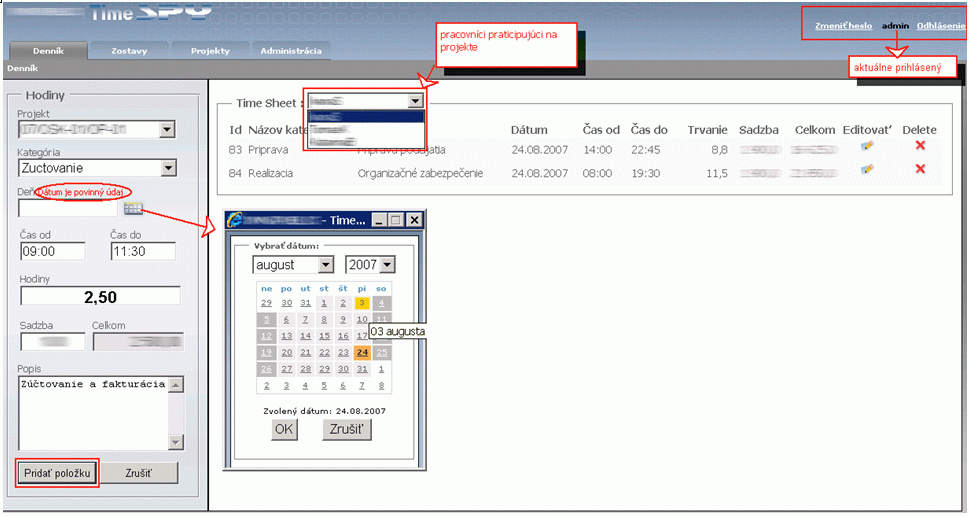Select August 3 in the calendar
The image size is (969, 516).
[362, 303]
